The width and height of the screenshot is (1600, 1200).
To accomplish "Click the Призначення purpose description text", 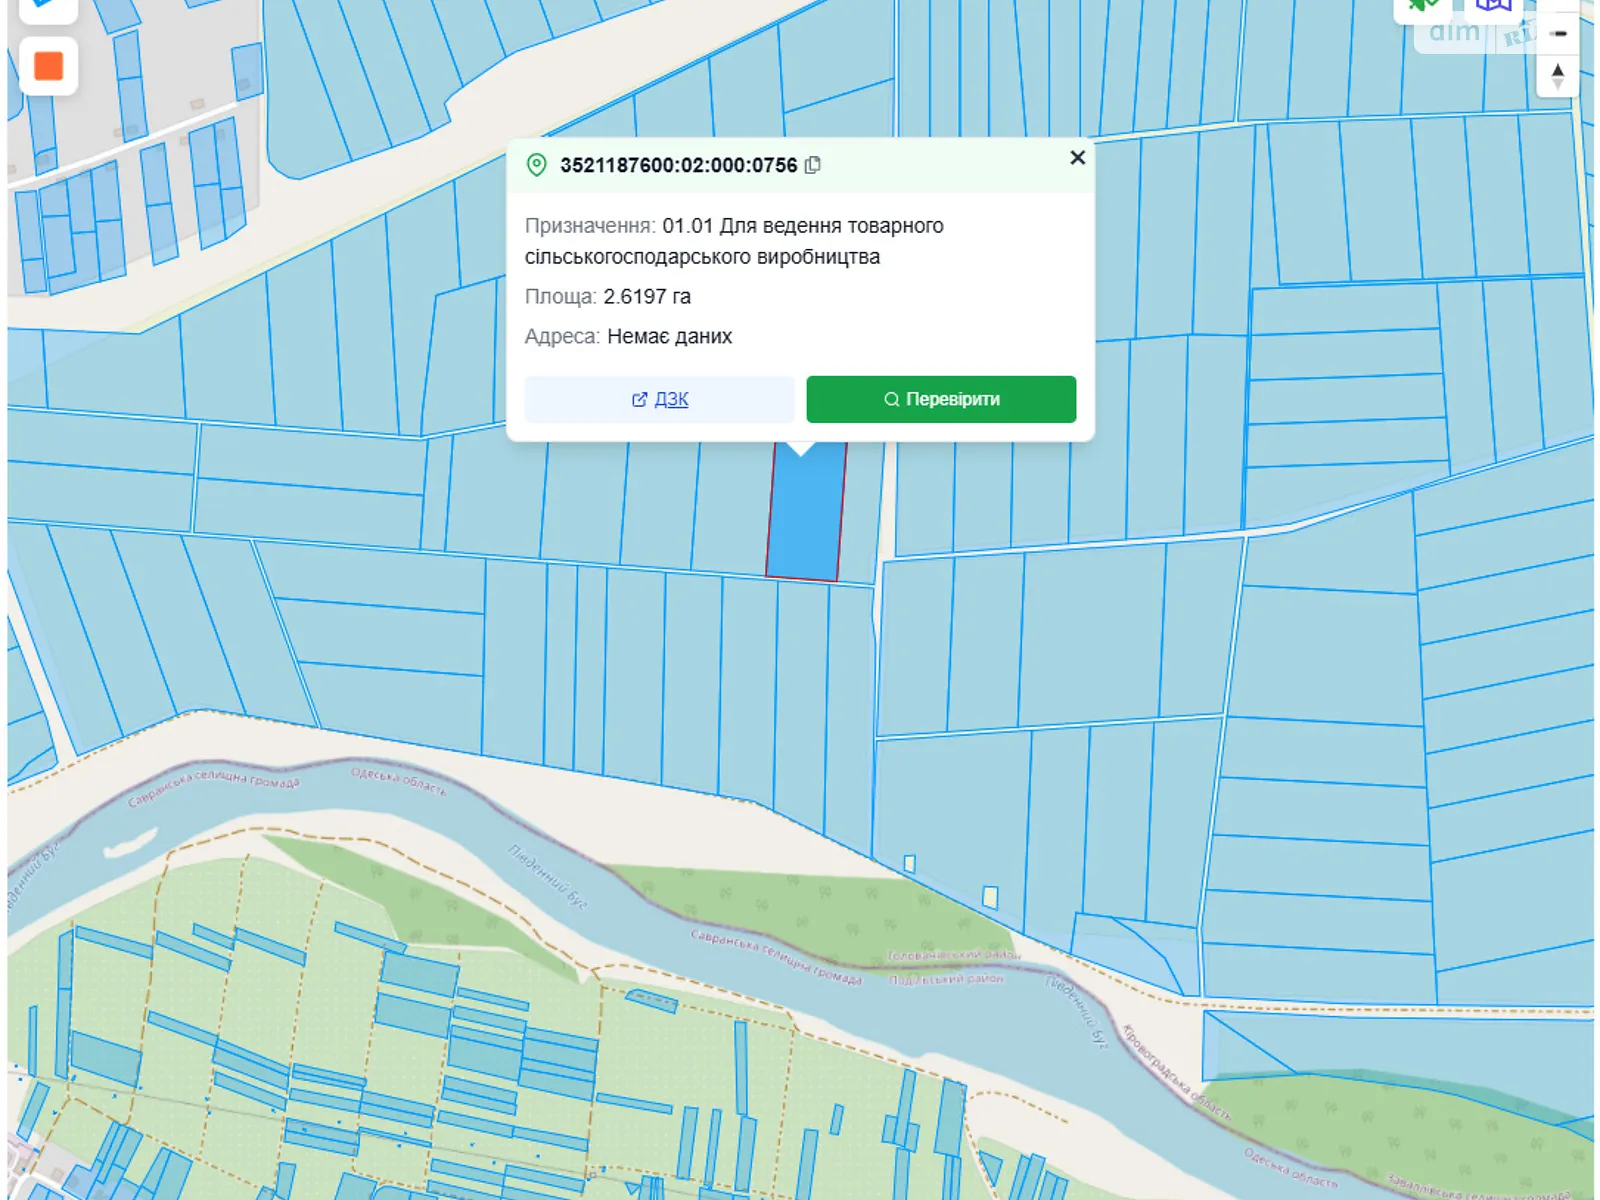I will [x=733, y=241].
